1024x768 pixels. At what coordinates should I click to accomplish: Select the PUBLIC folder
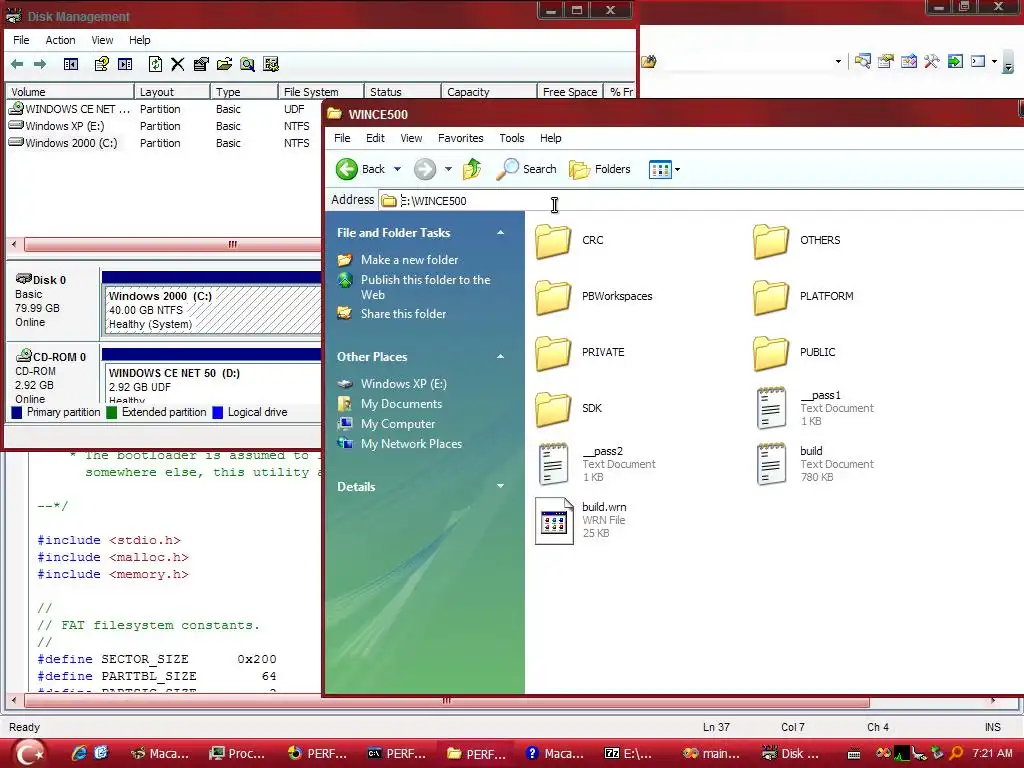(x=794, y=353)
